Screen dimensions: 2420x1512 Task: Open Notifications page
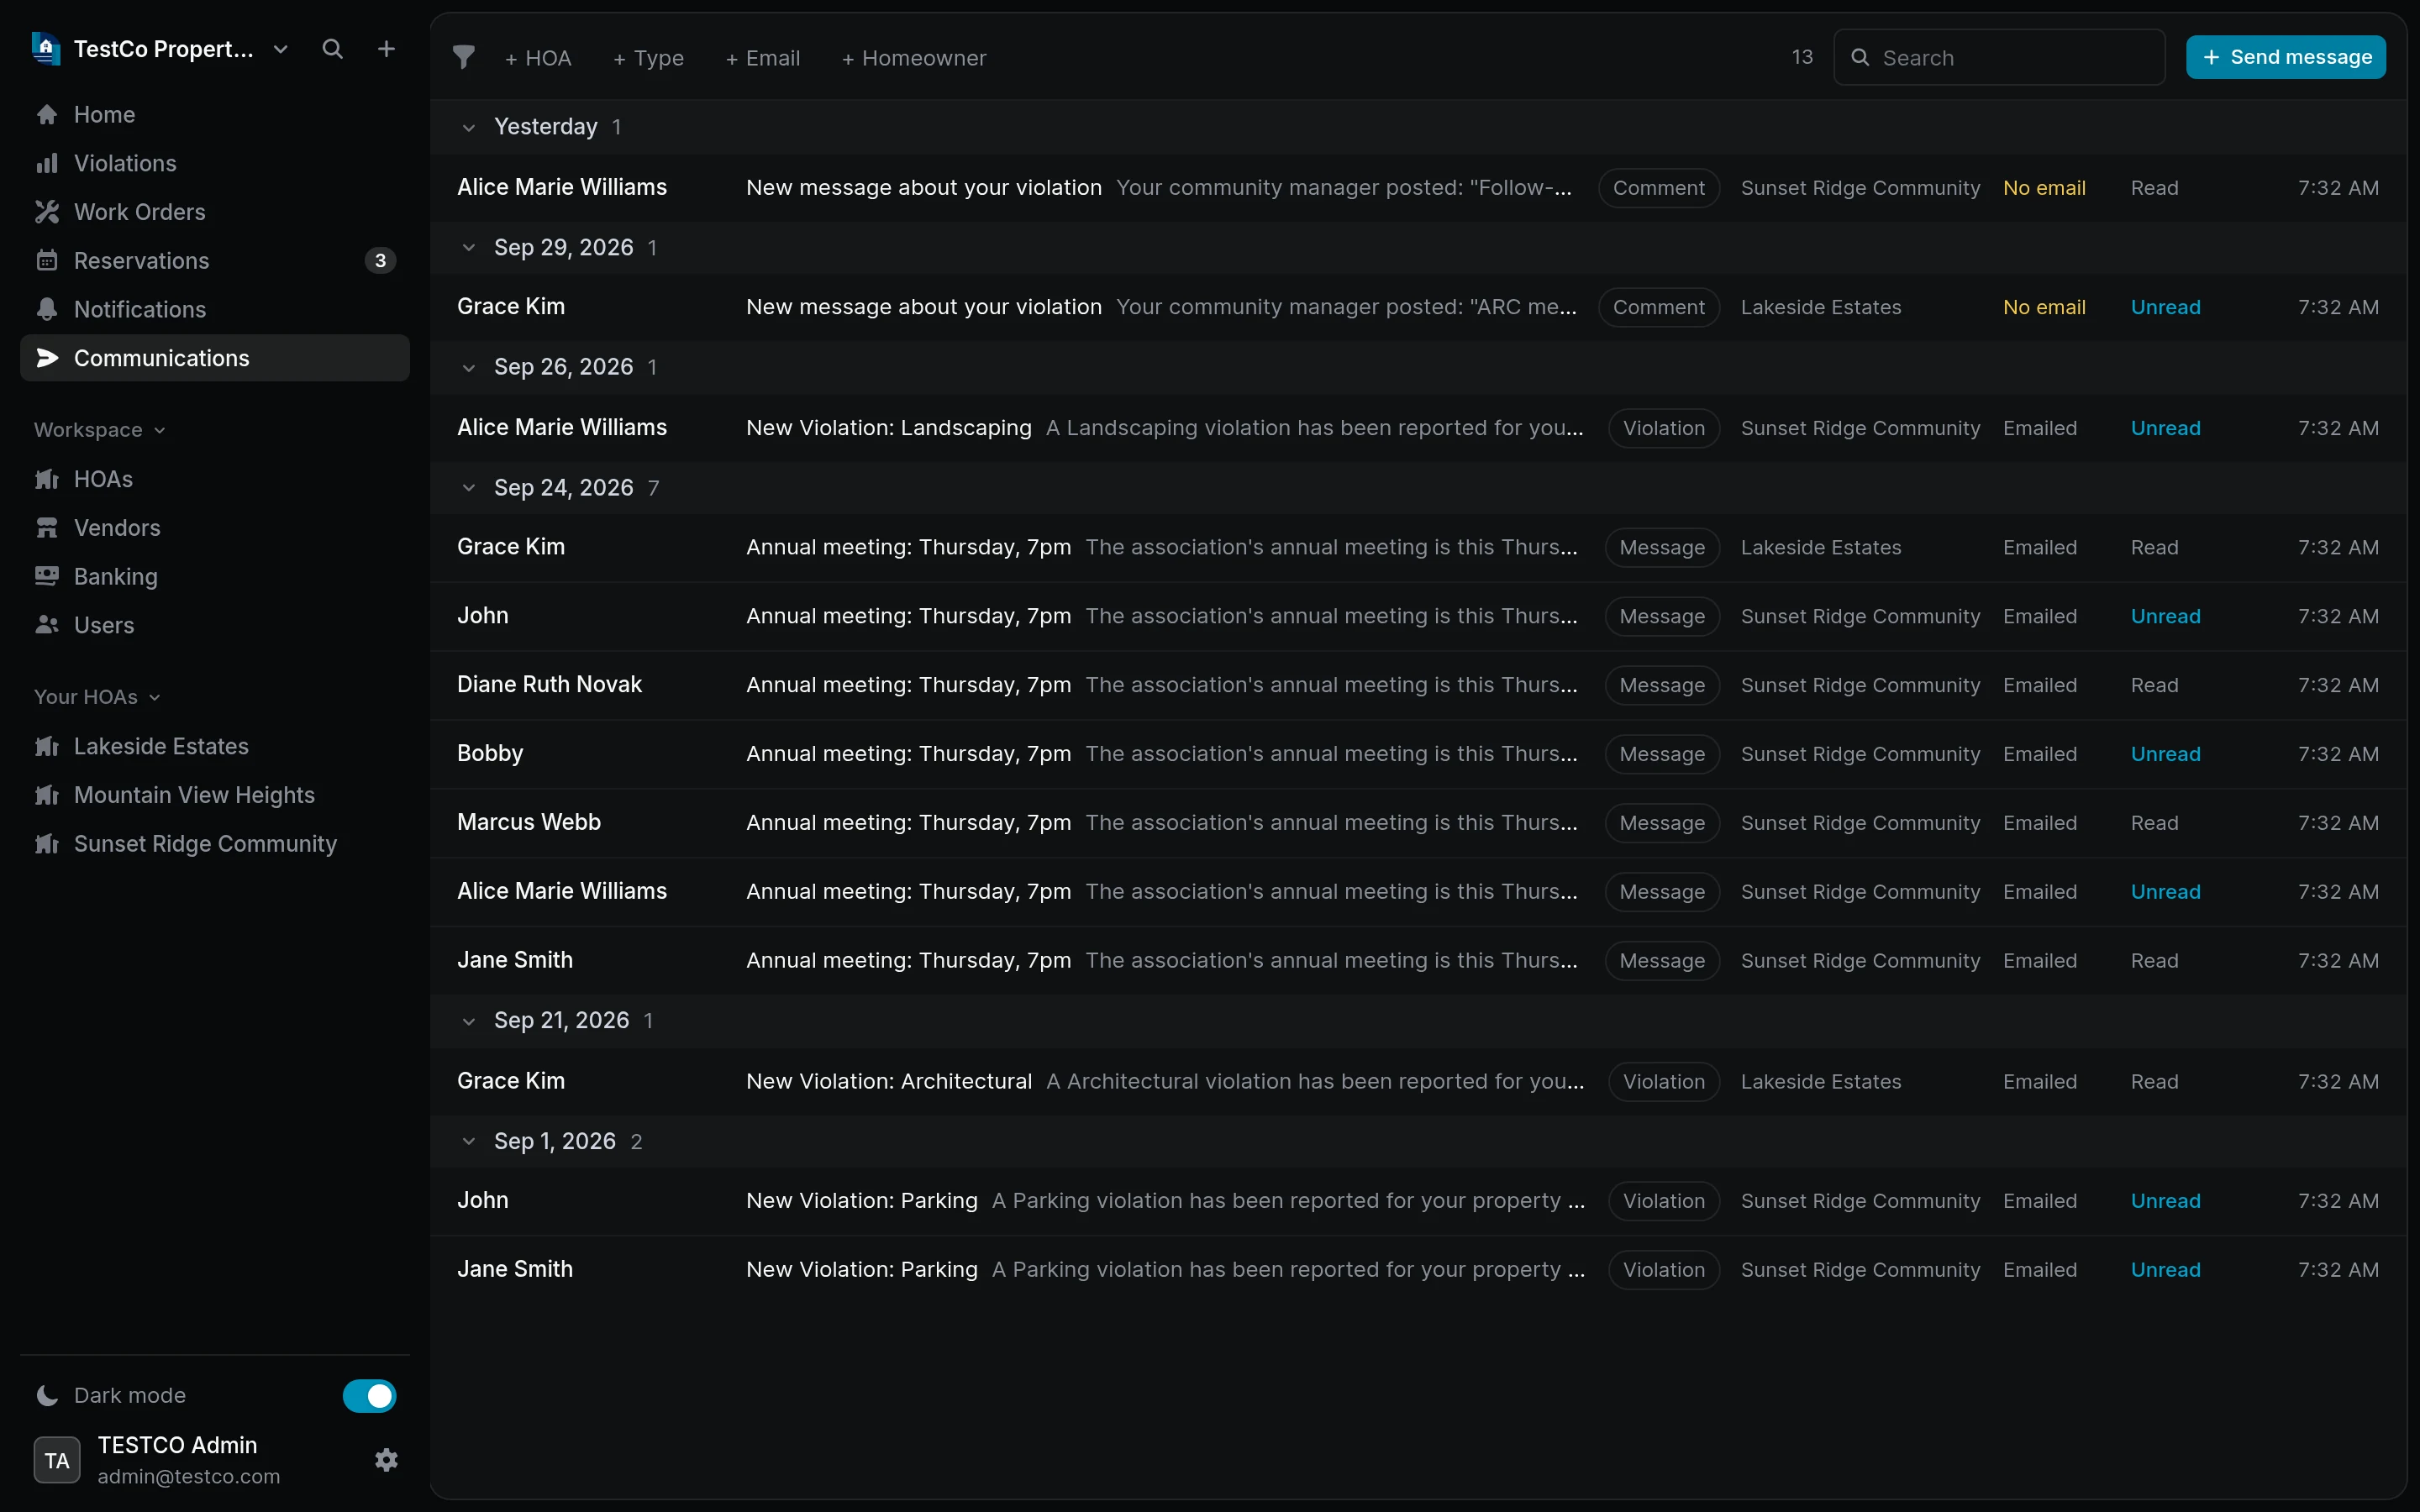pyautogui.click(x=215, y=309)
